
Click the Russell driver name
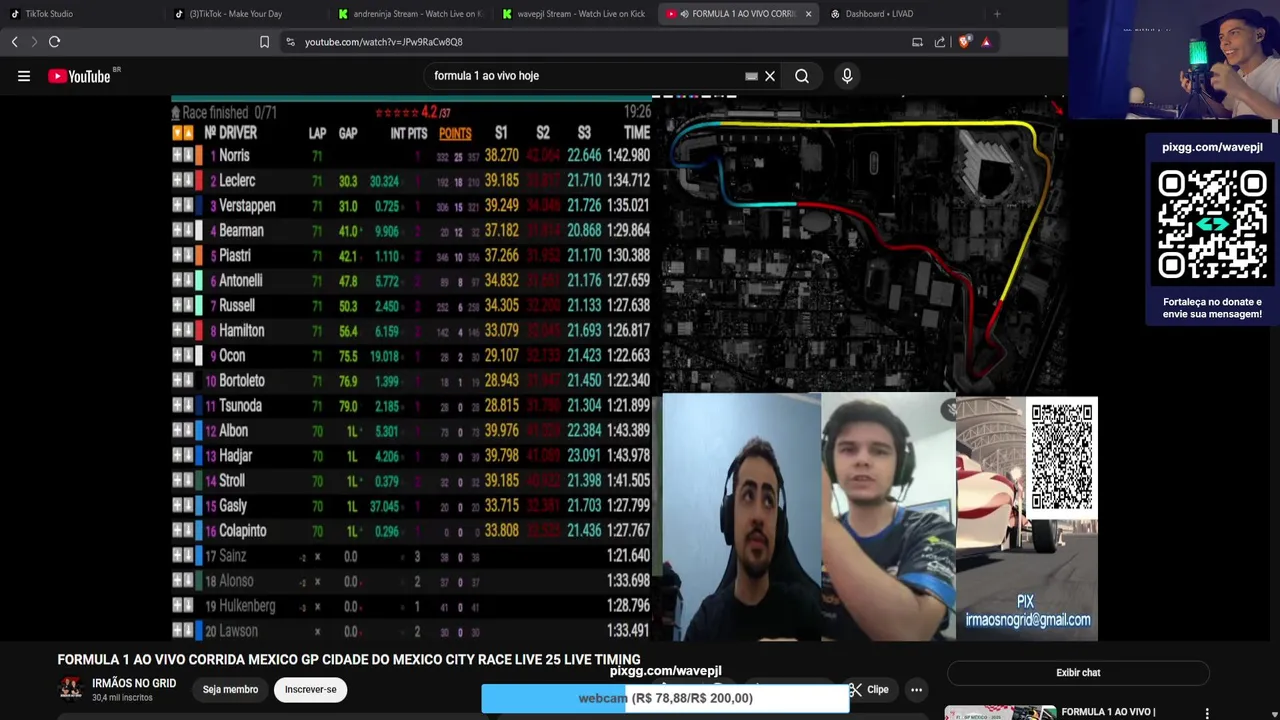tap(237, 306)
